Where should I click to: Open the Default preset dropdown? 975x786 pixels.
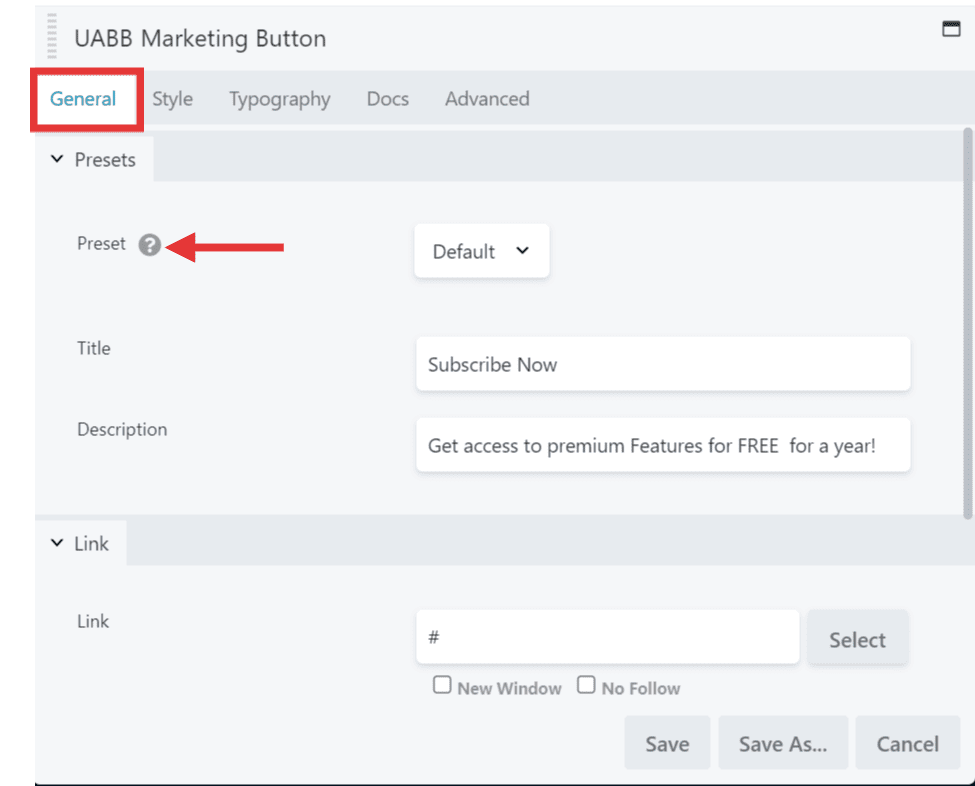(x=481, y=251)
